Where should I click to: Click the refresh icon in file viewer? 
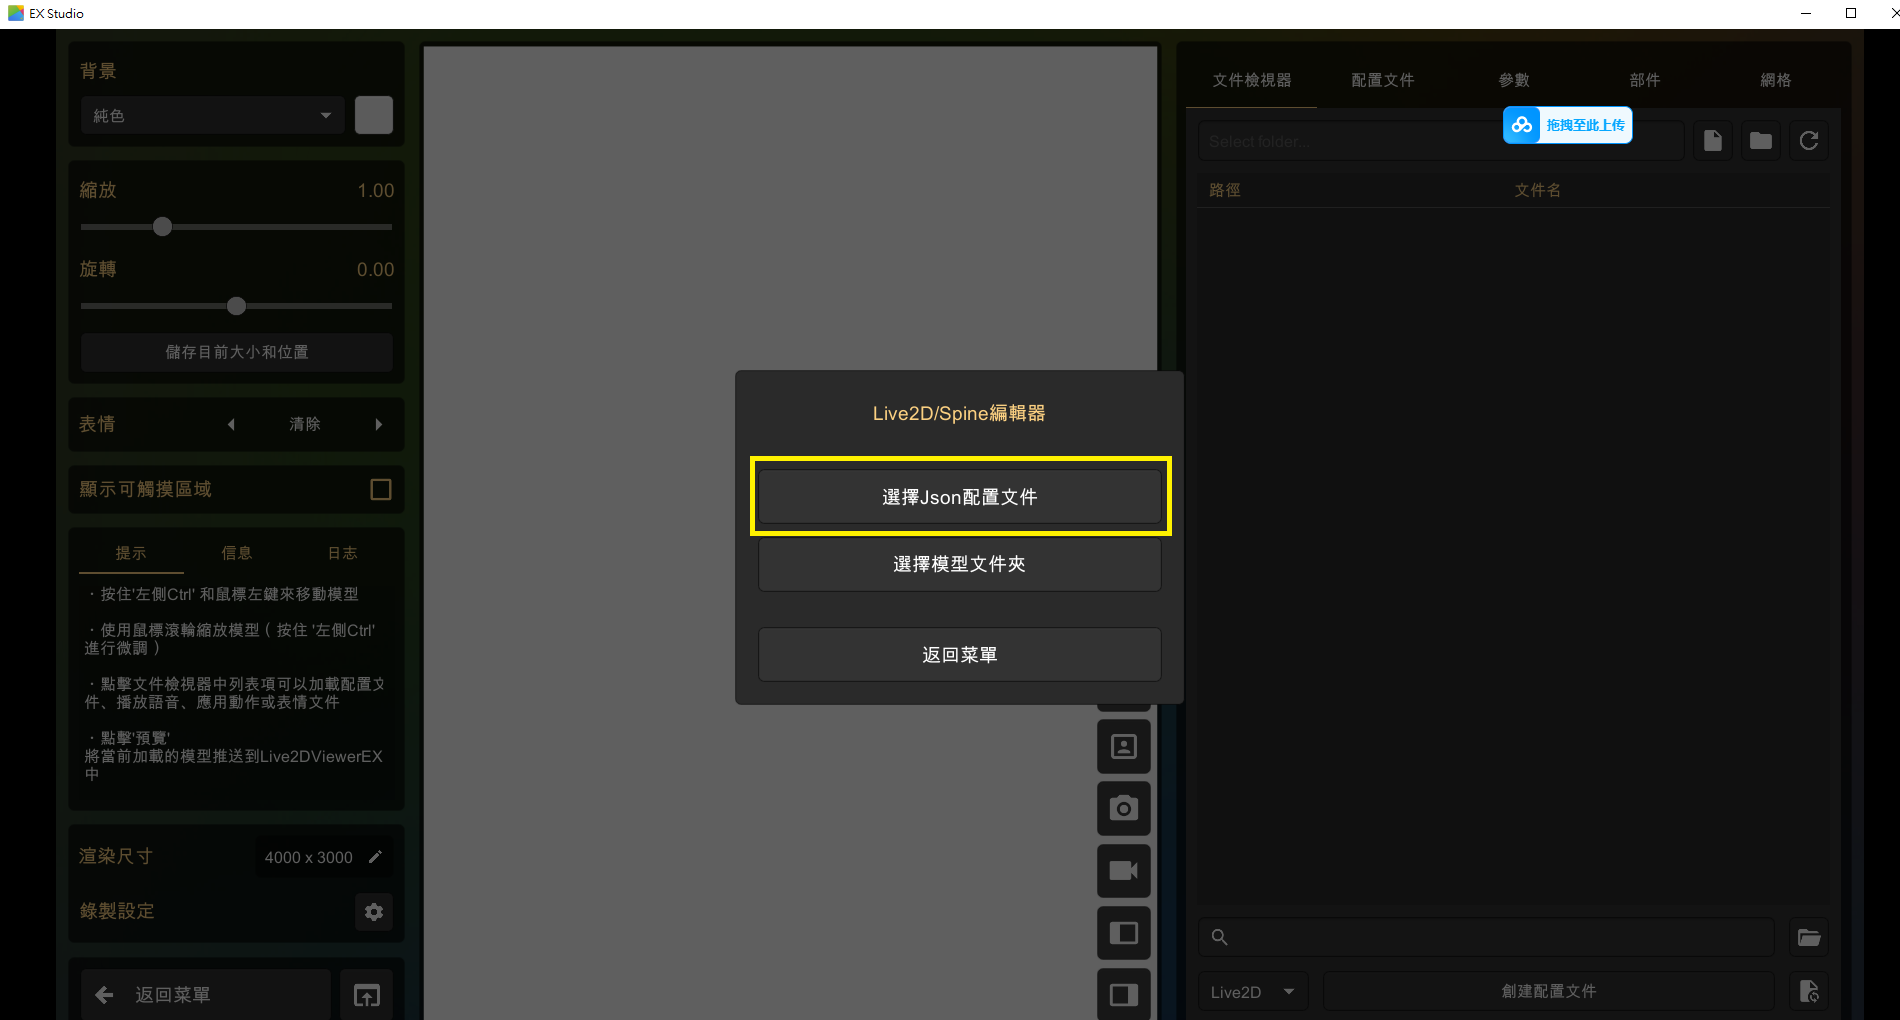(1808, 141)
